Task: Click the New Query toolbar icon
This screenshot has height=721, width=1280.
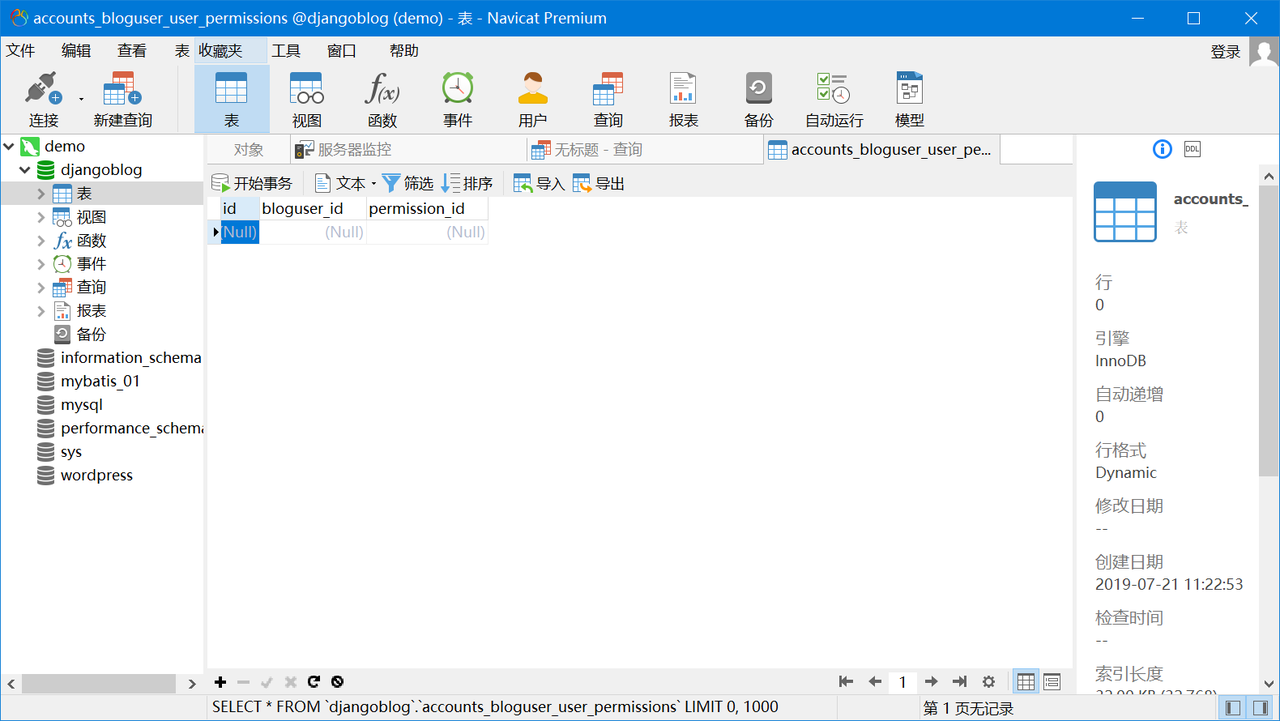Action: point(122,99)
